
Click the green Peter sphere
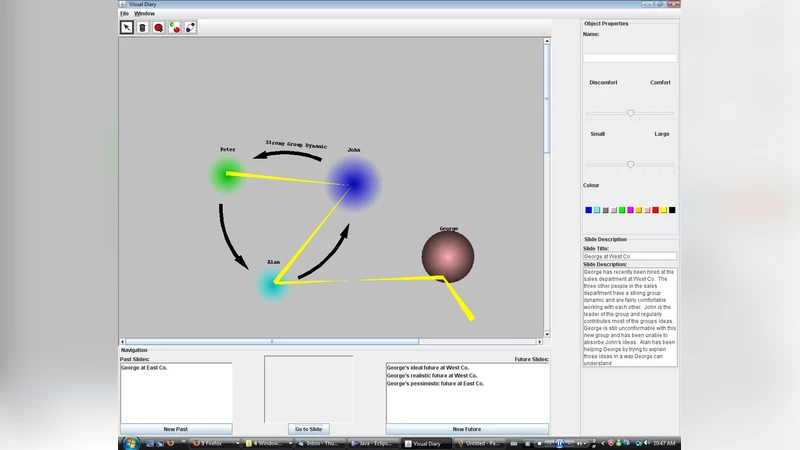tap(227, 175)
